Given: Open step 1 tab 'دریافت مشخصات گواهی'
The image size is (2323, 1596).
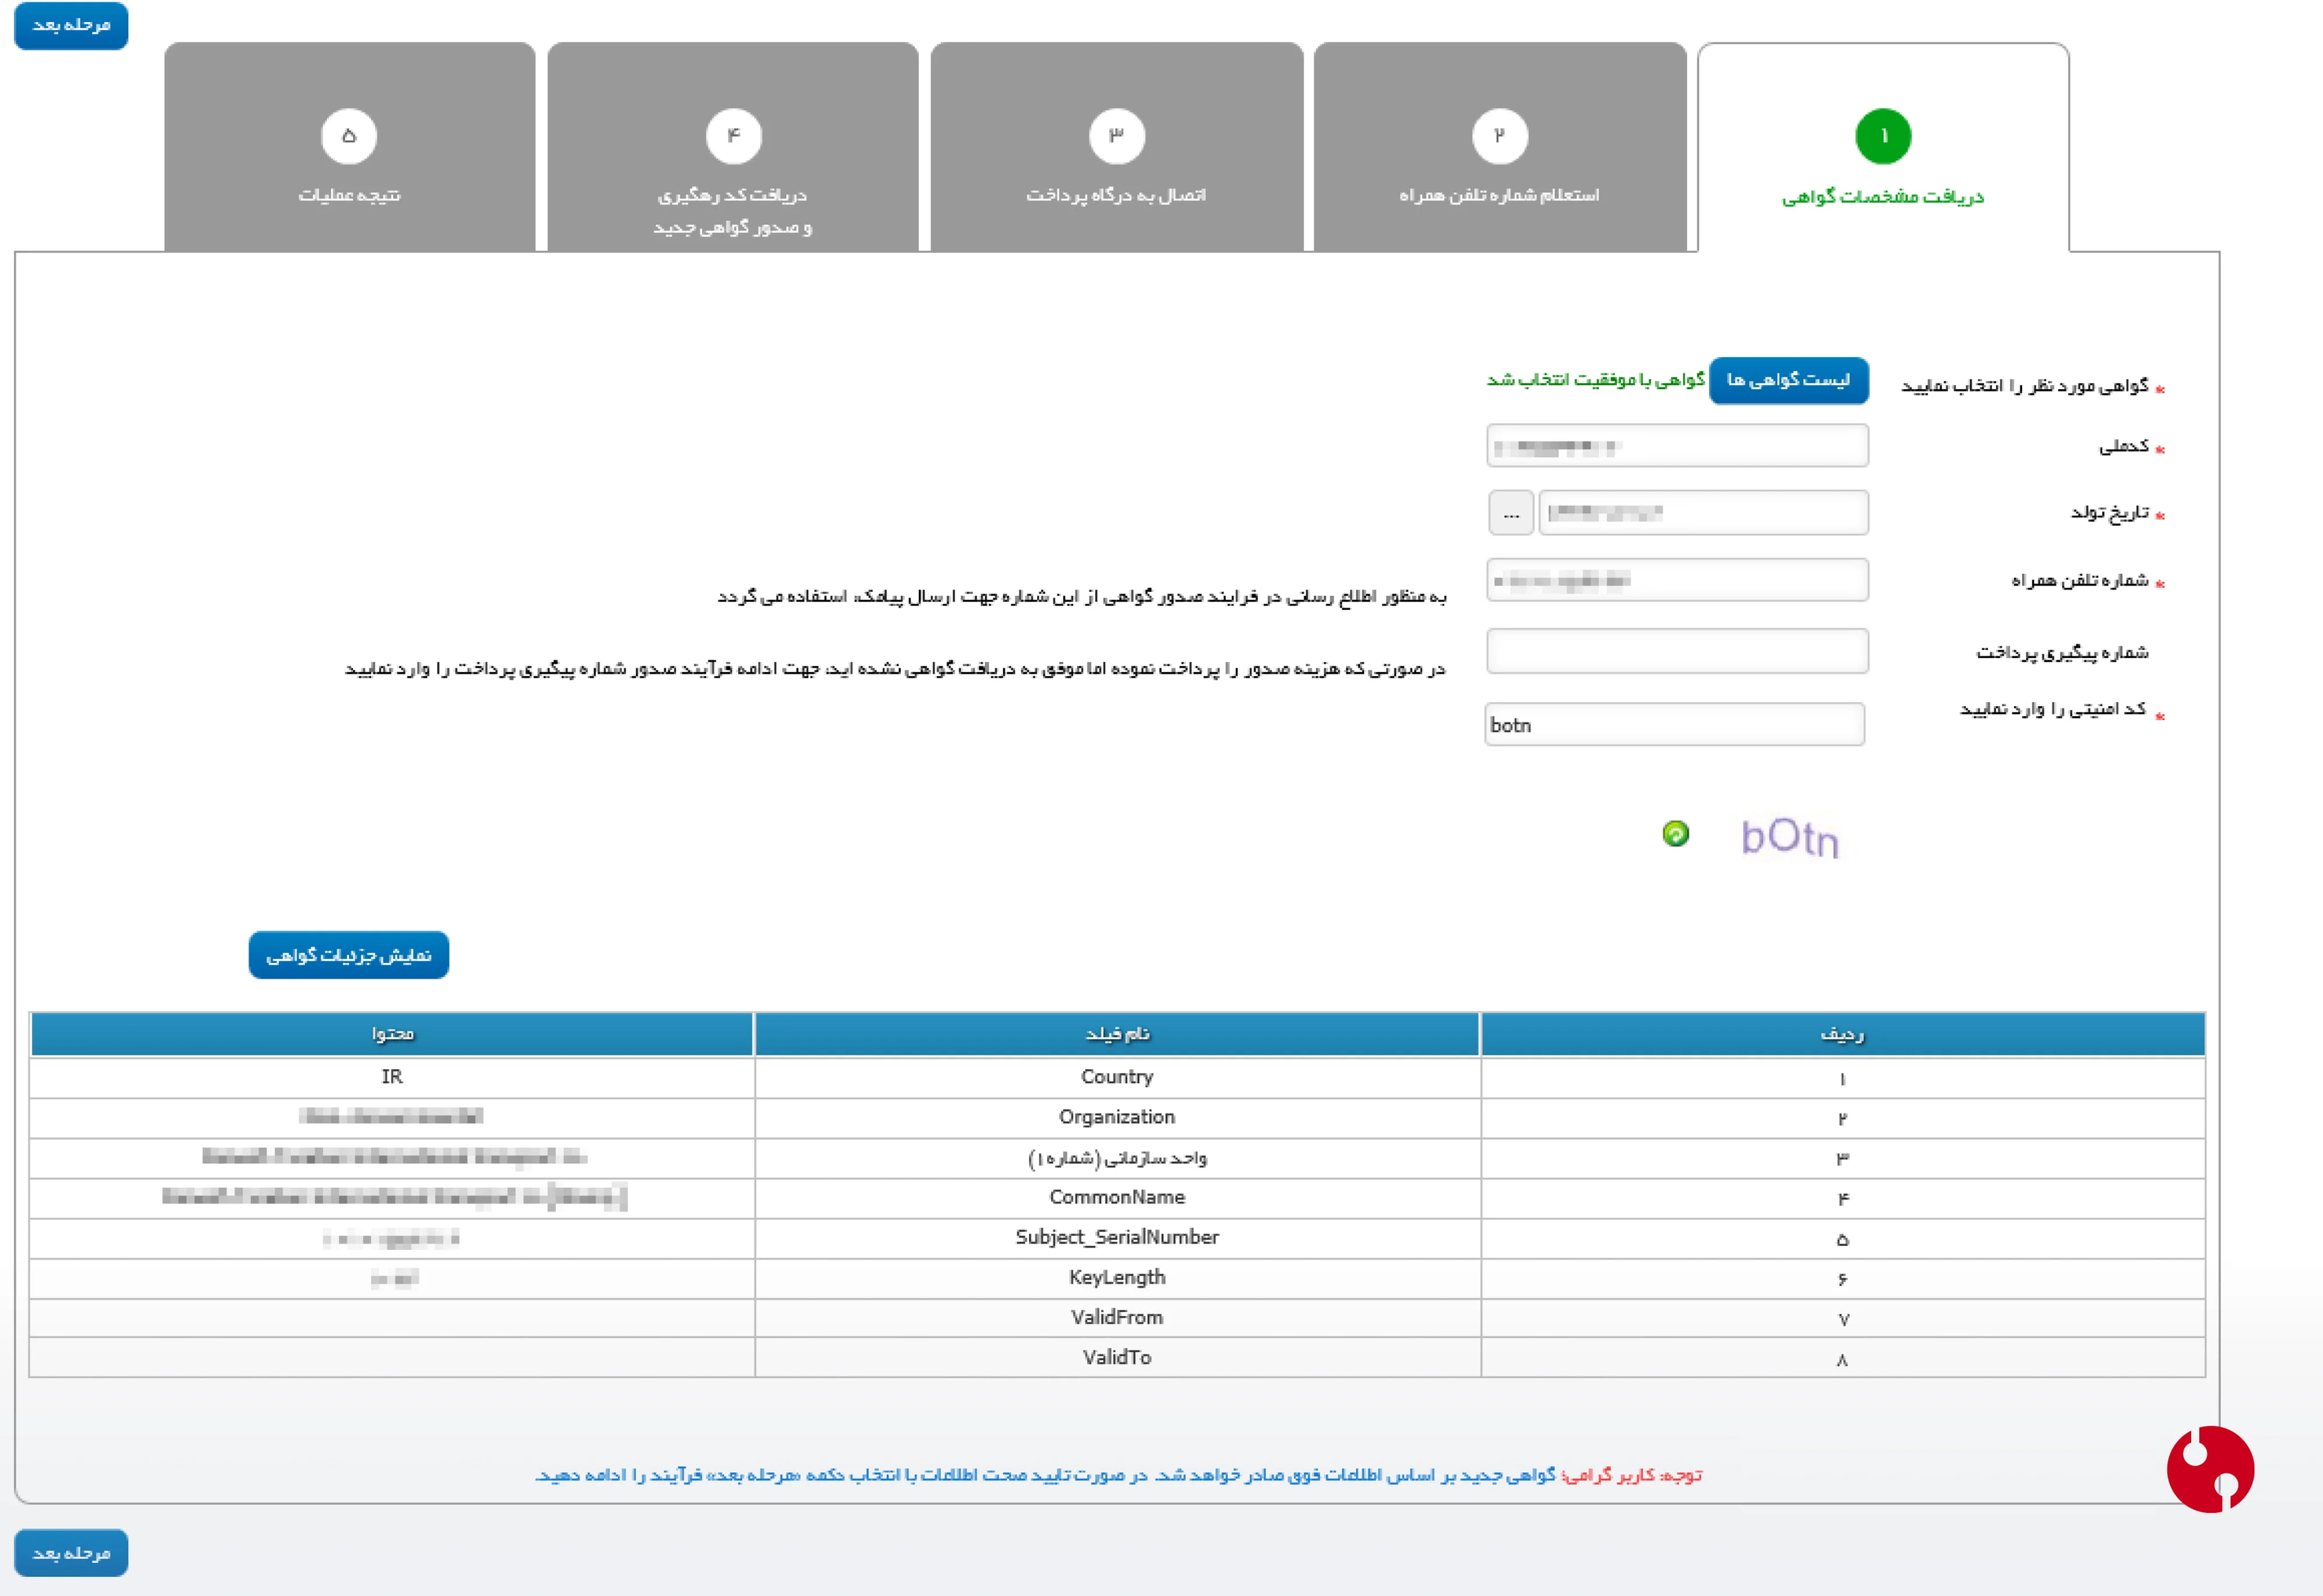Looking at the screenshot, I should 1882,148.
